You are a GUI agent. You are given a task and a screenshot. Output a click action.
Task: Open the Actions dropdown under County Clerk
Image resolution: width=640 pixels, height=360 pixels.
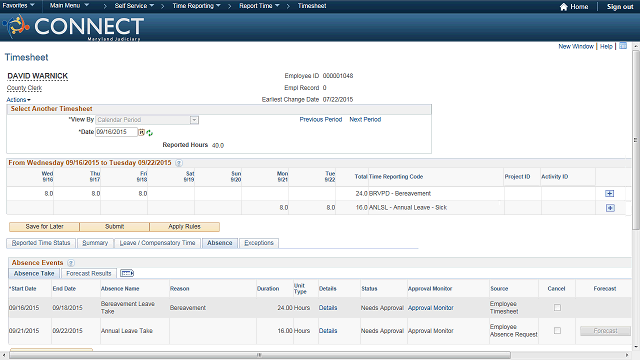18,100
